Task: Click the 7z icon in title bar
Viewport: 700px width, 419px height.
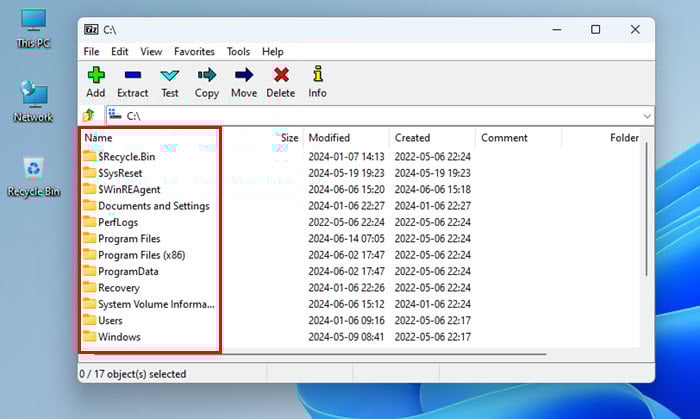Action: (91, 29)
